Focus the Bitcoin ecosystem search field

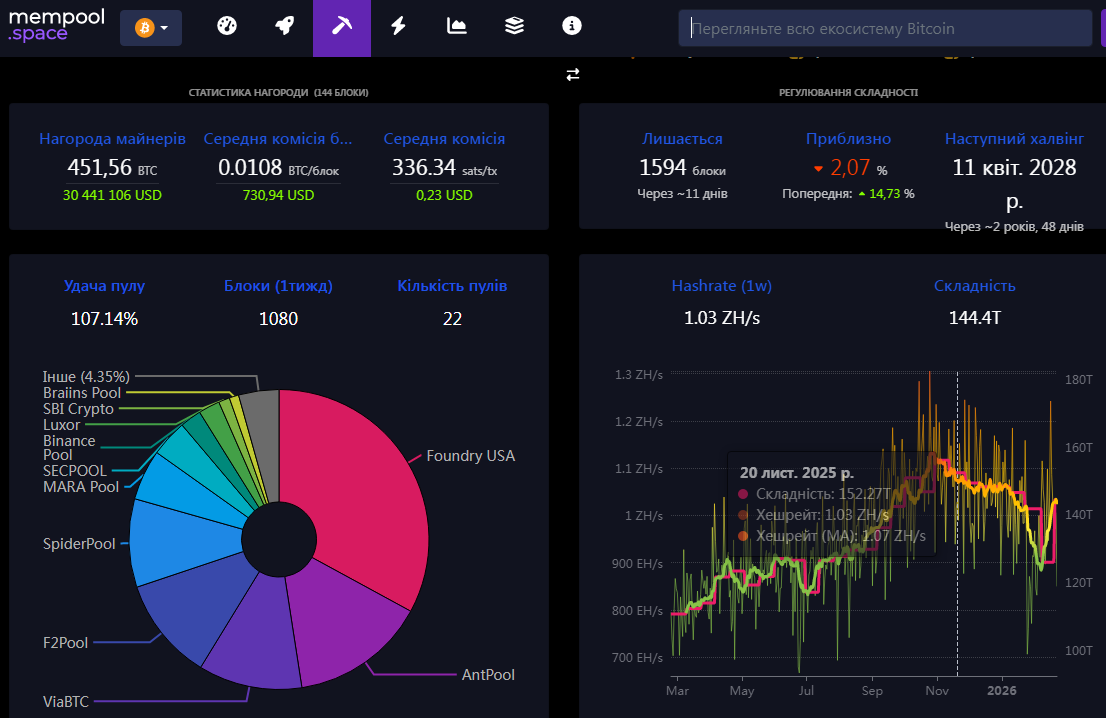point(885,29)
